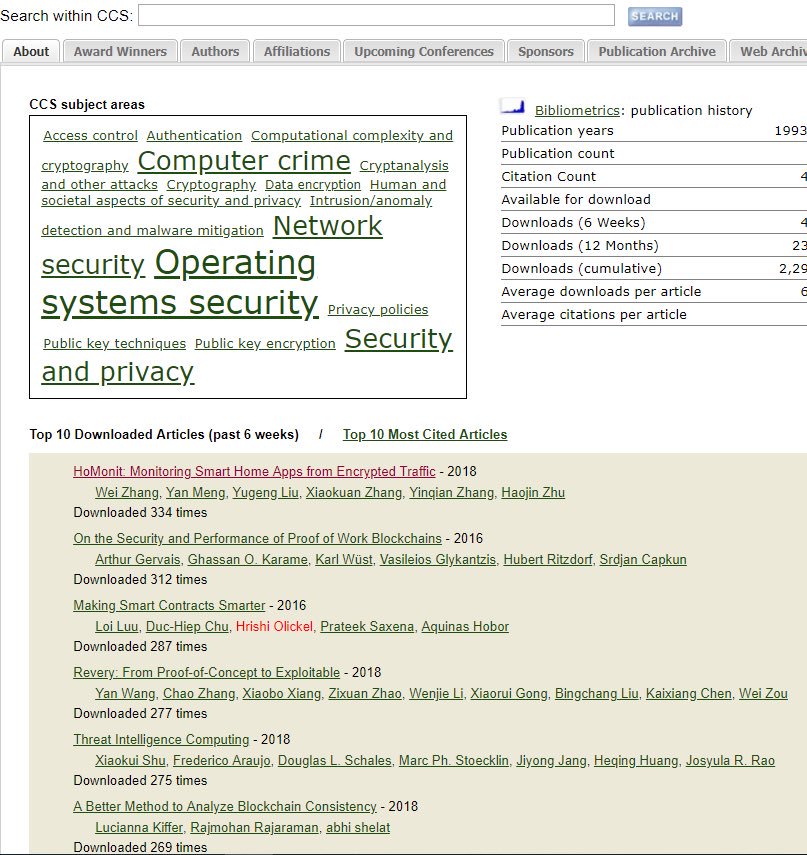Click the Authentication subject link
Image resolution: width=807 pixels, height=855 pixels.
(194, 135)
